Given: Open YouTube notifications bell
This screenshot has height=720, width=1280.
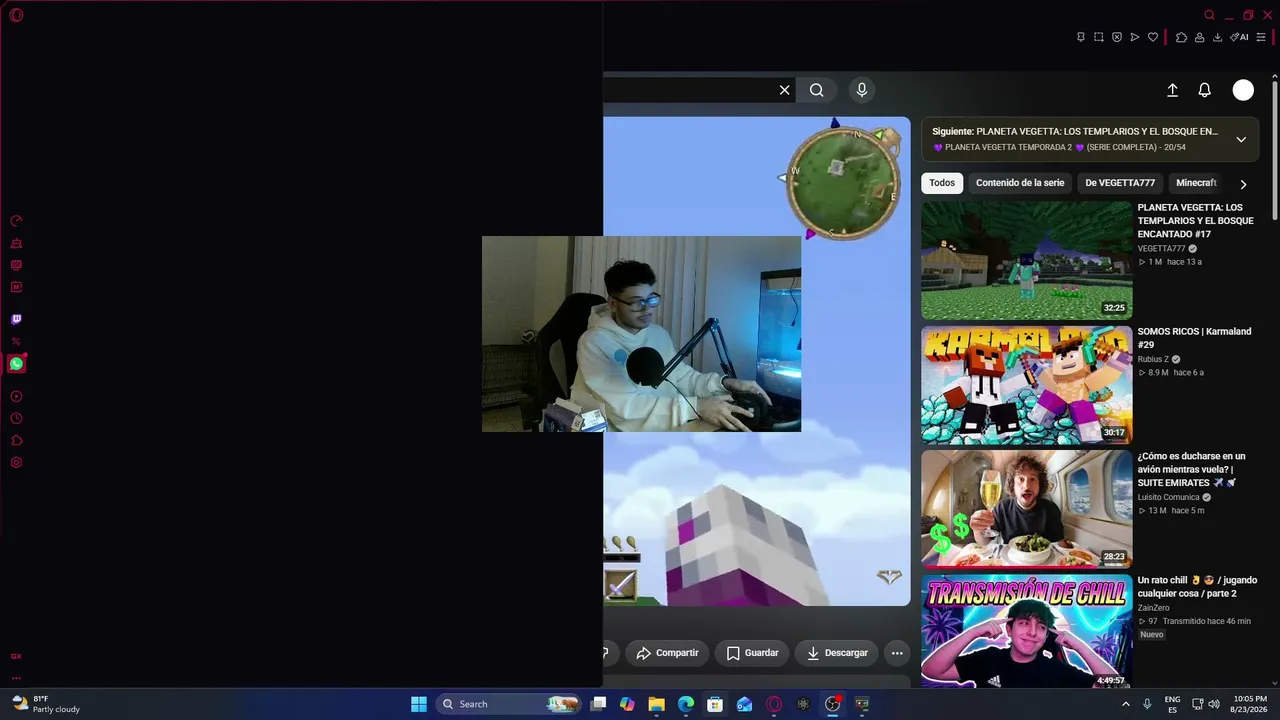Looking at the screenshot, I should 1205,90.
